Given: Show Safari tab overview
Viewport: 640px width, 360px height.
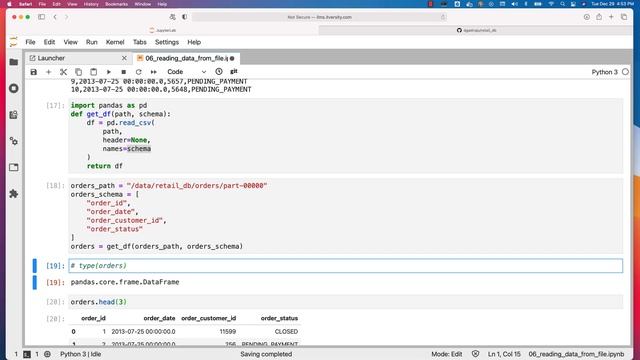Looking at the screenshot, I should (x=624, y=17).
